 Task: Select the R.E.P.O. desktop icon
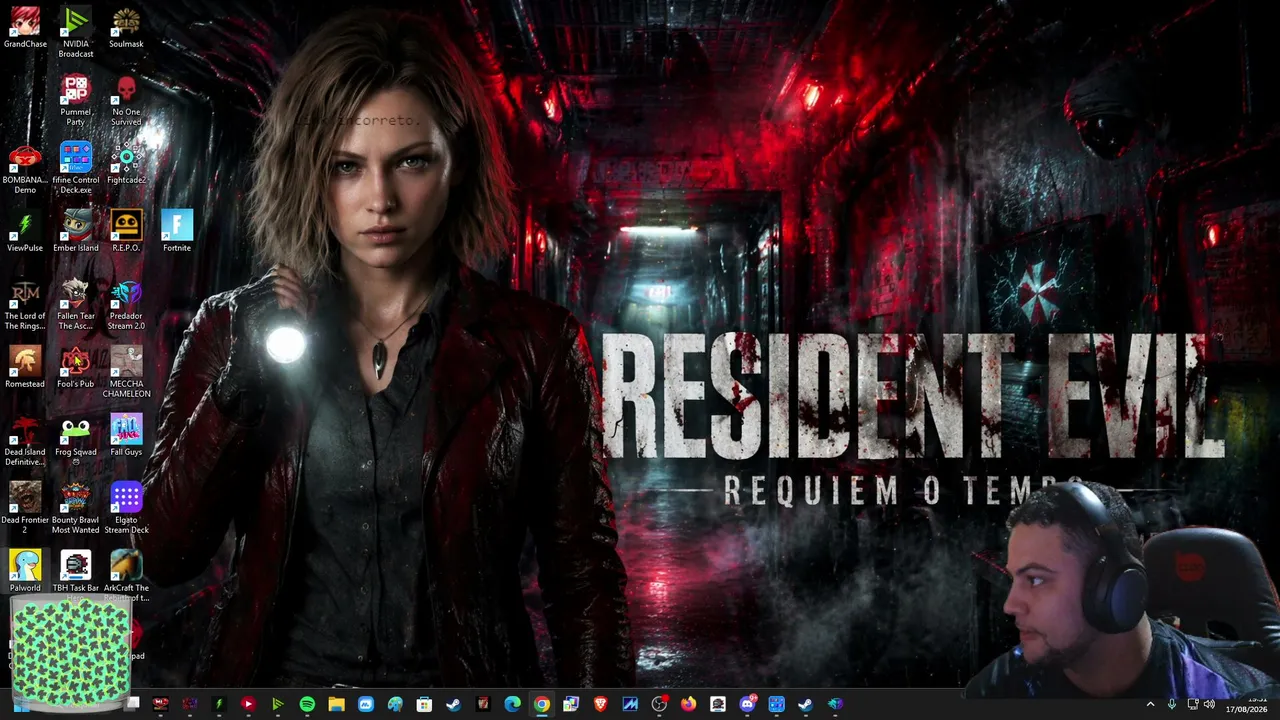(x=126, y=232)
